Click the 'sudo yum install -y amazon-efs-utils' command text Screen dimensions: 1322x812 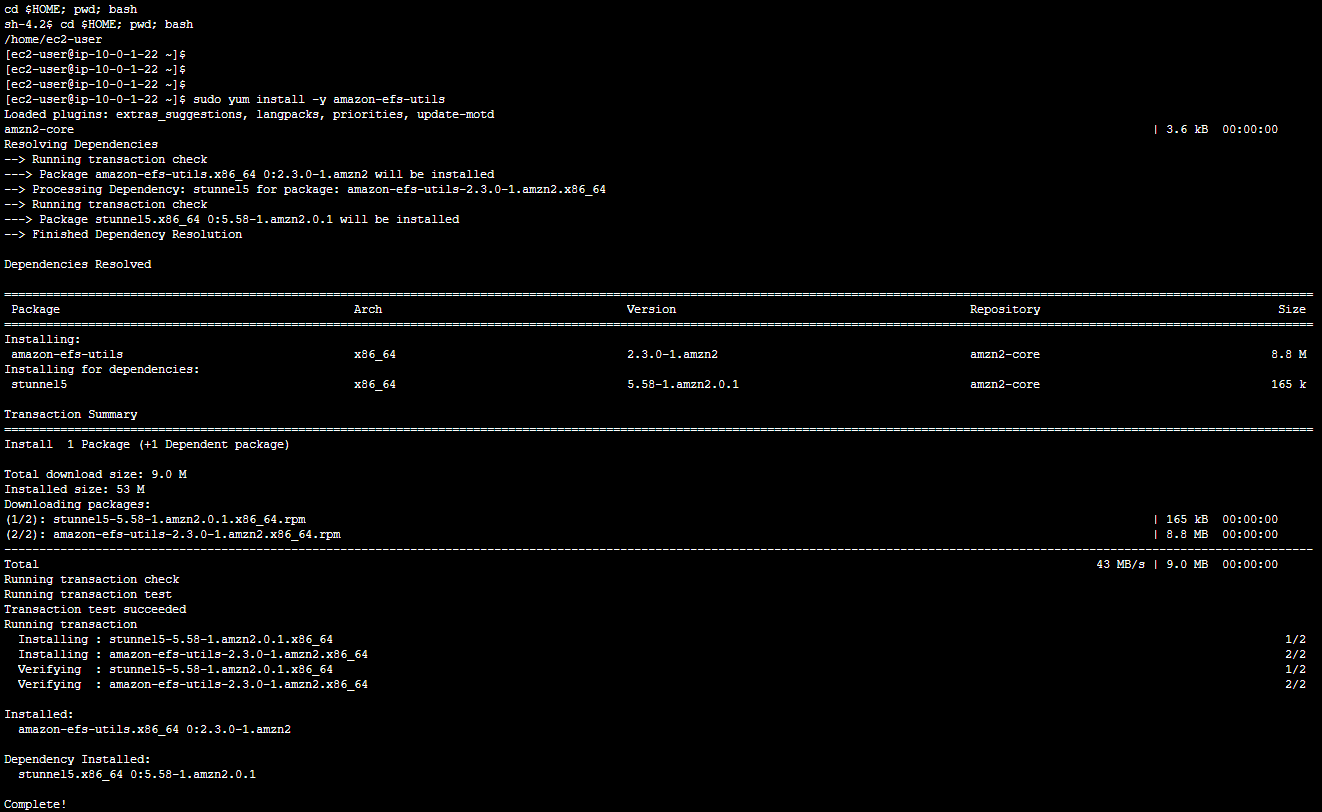point(319,99)
